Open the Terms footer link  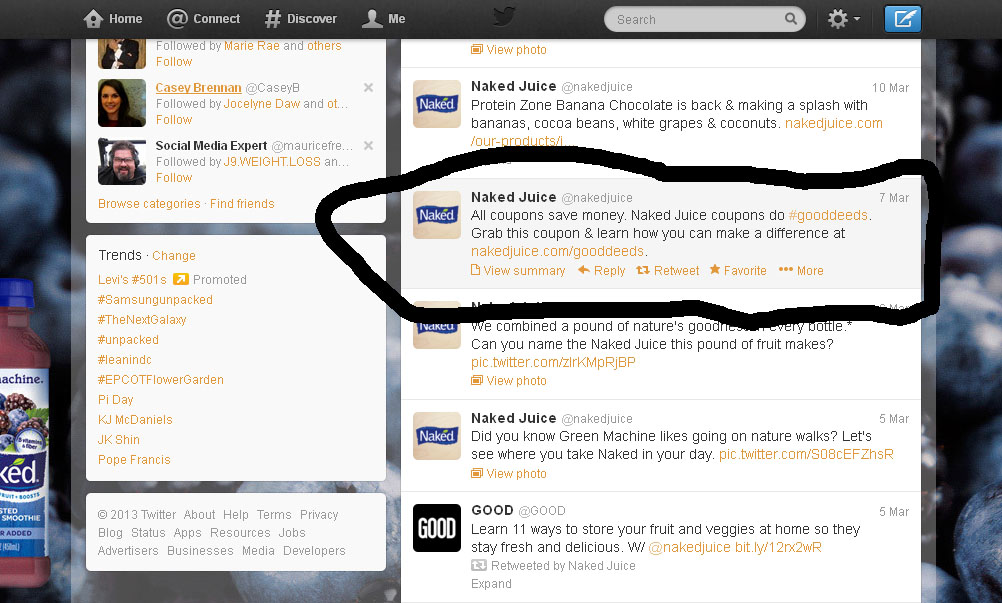click(x=274, y=515)
